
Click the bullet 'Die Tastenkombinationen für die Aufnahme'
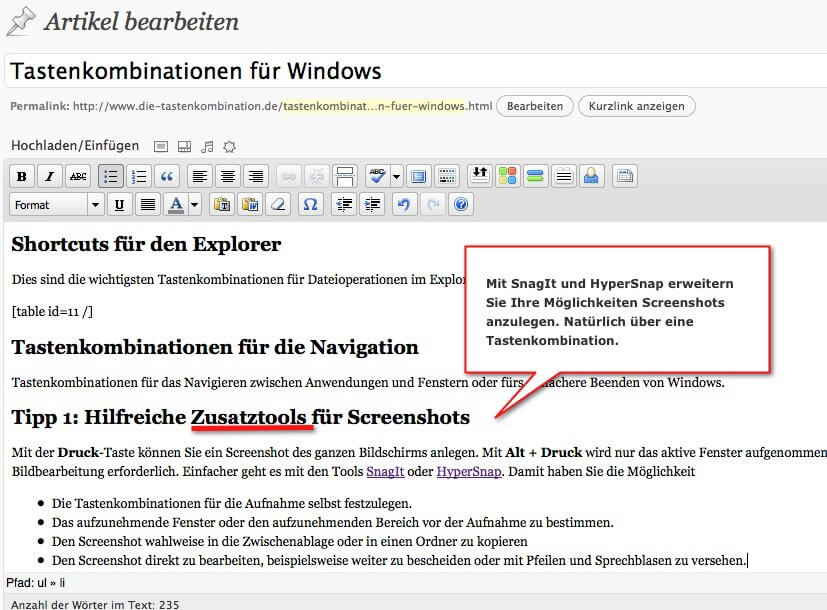232,504
